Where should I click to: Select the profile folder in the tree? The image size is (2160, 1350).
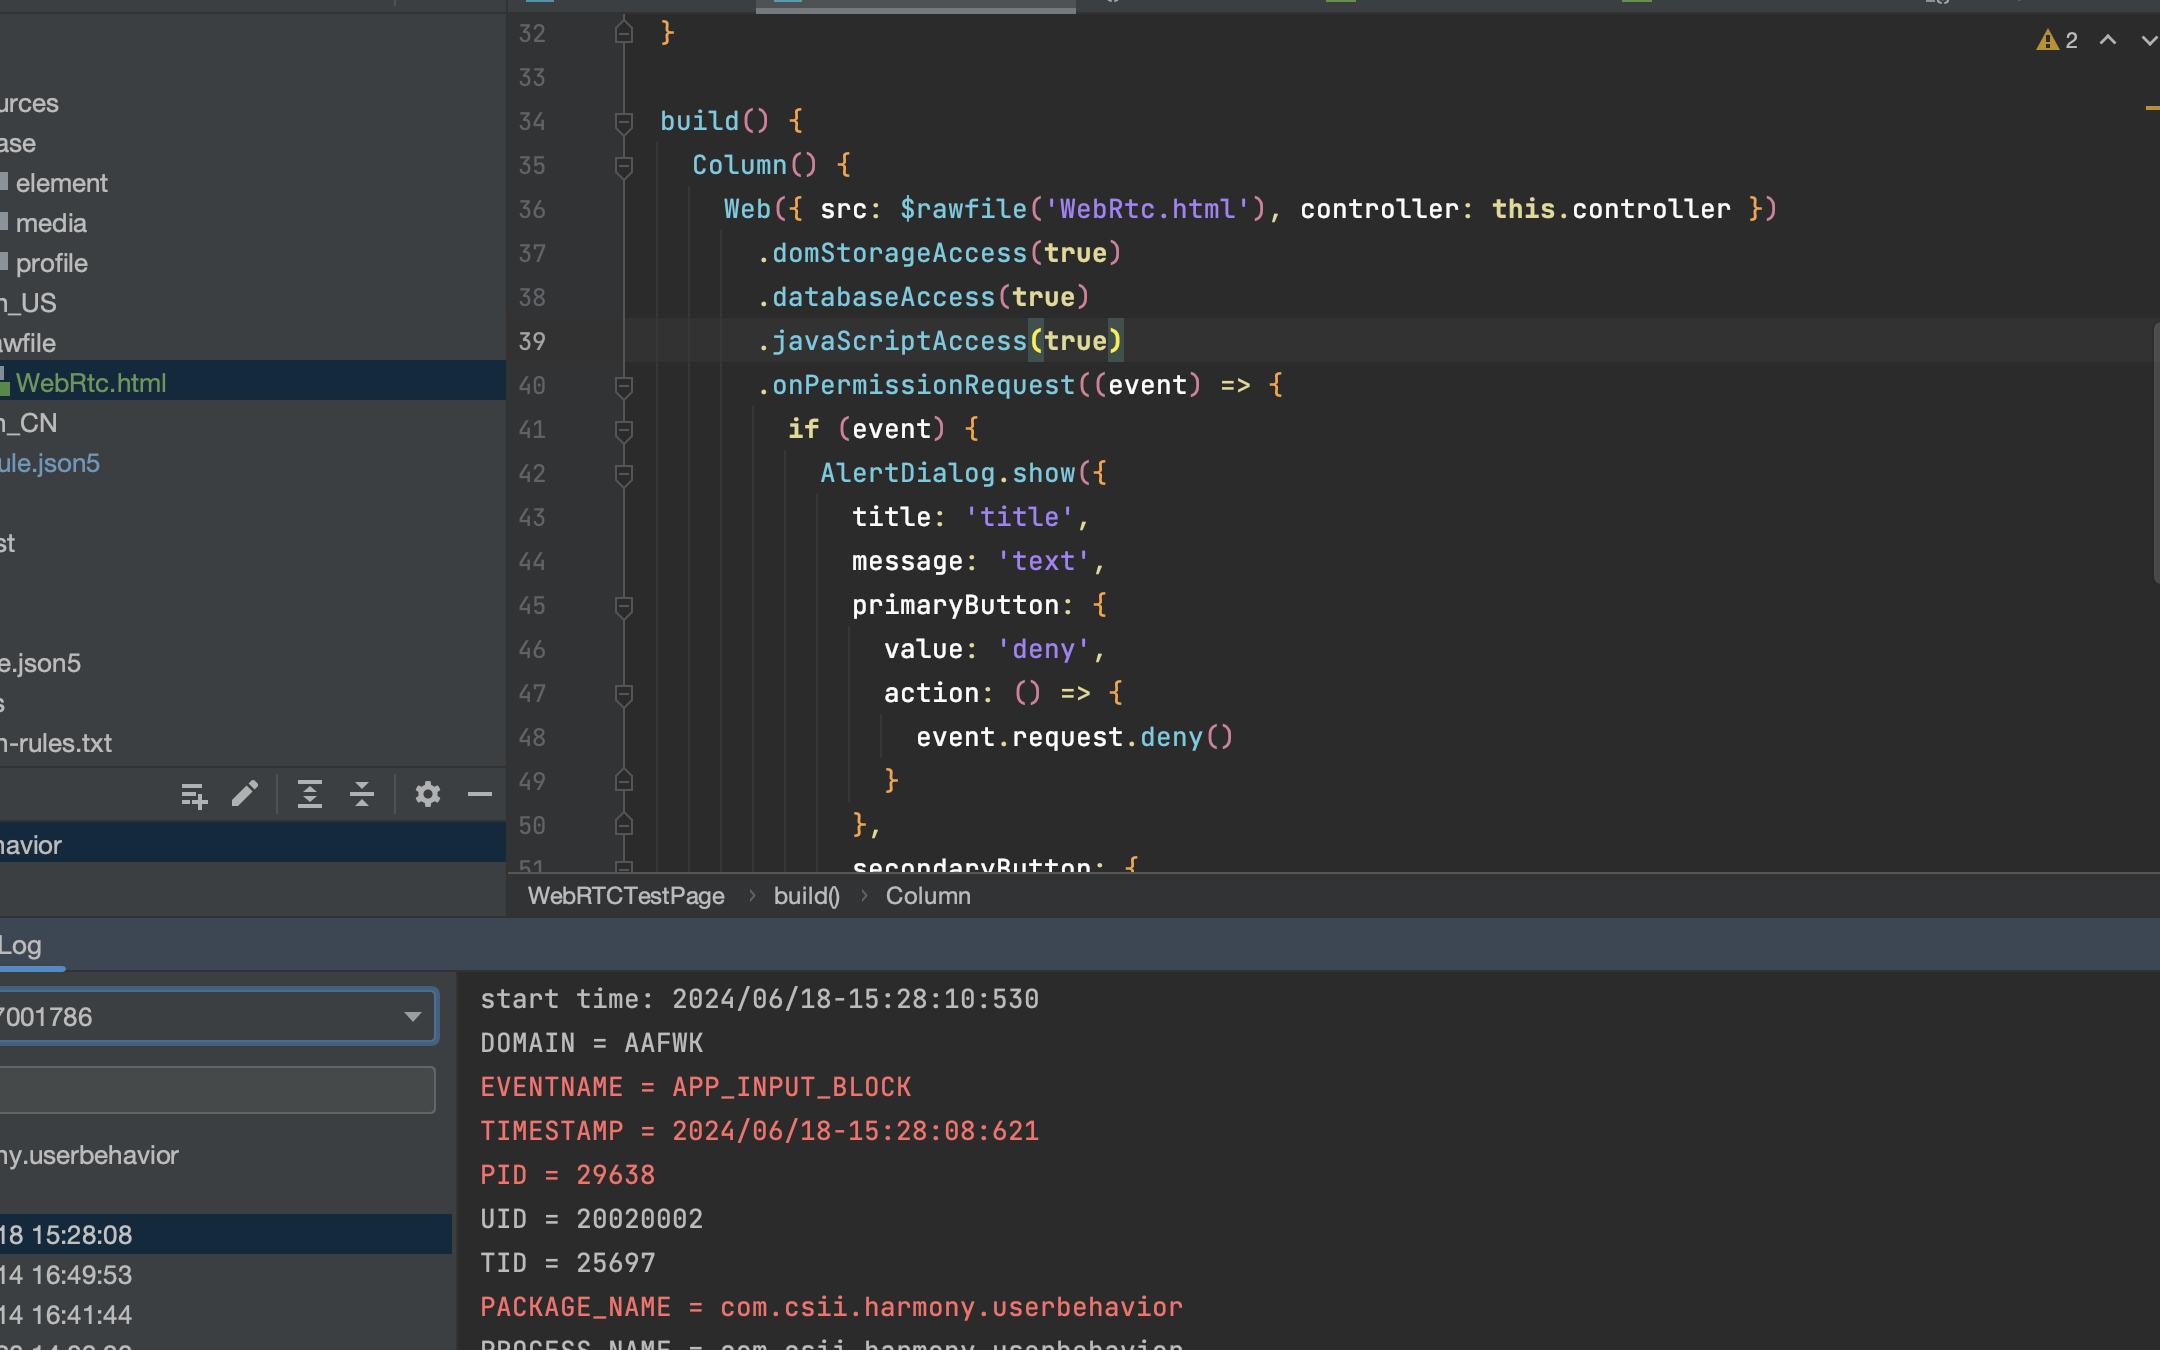coord(52,263)
